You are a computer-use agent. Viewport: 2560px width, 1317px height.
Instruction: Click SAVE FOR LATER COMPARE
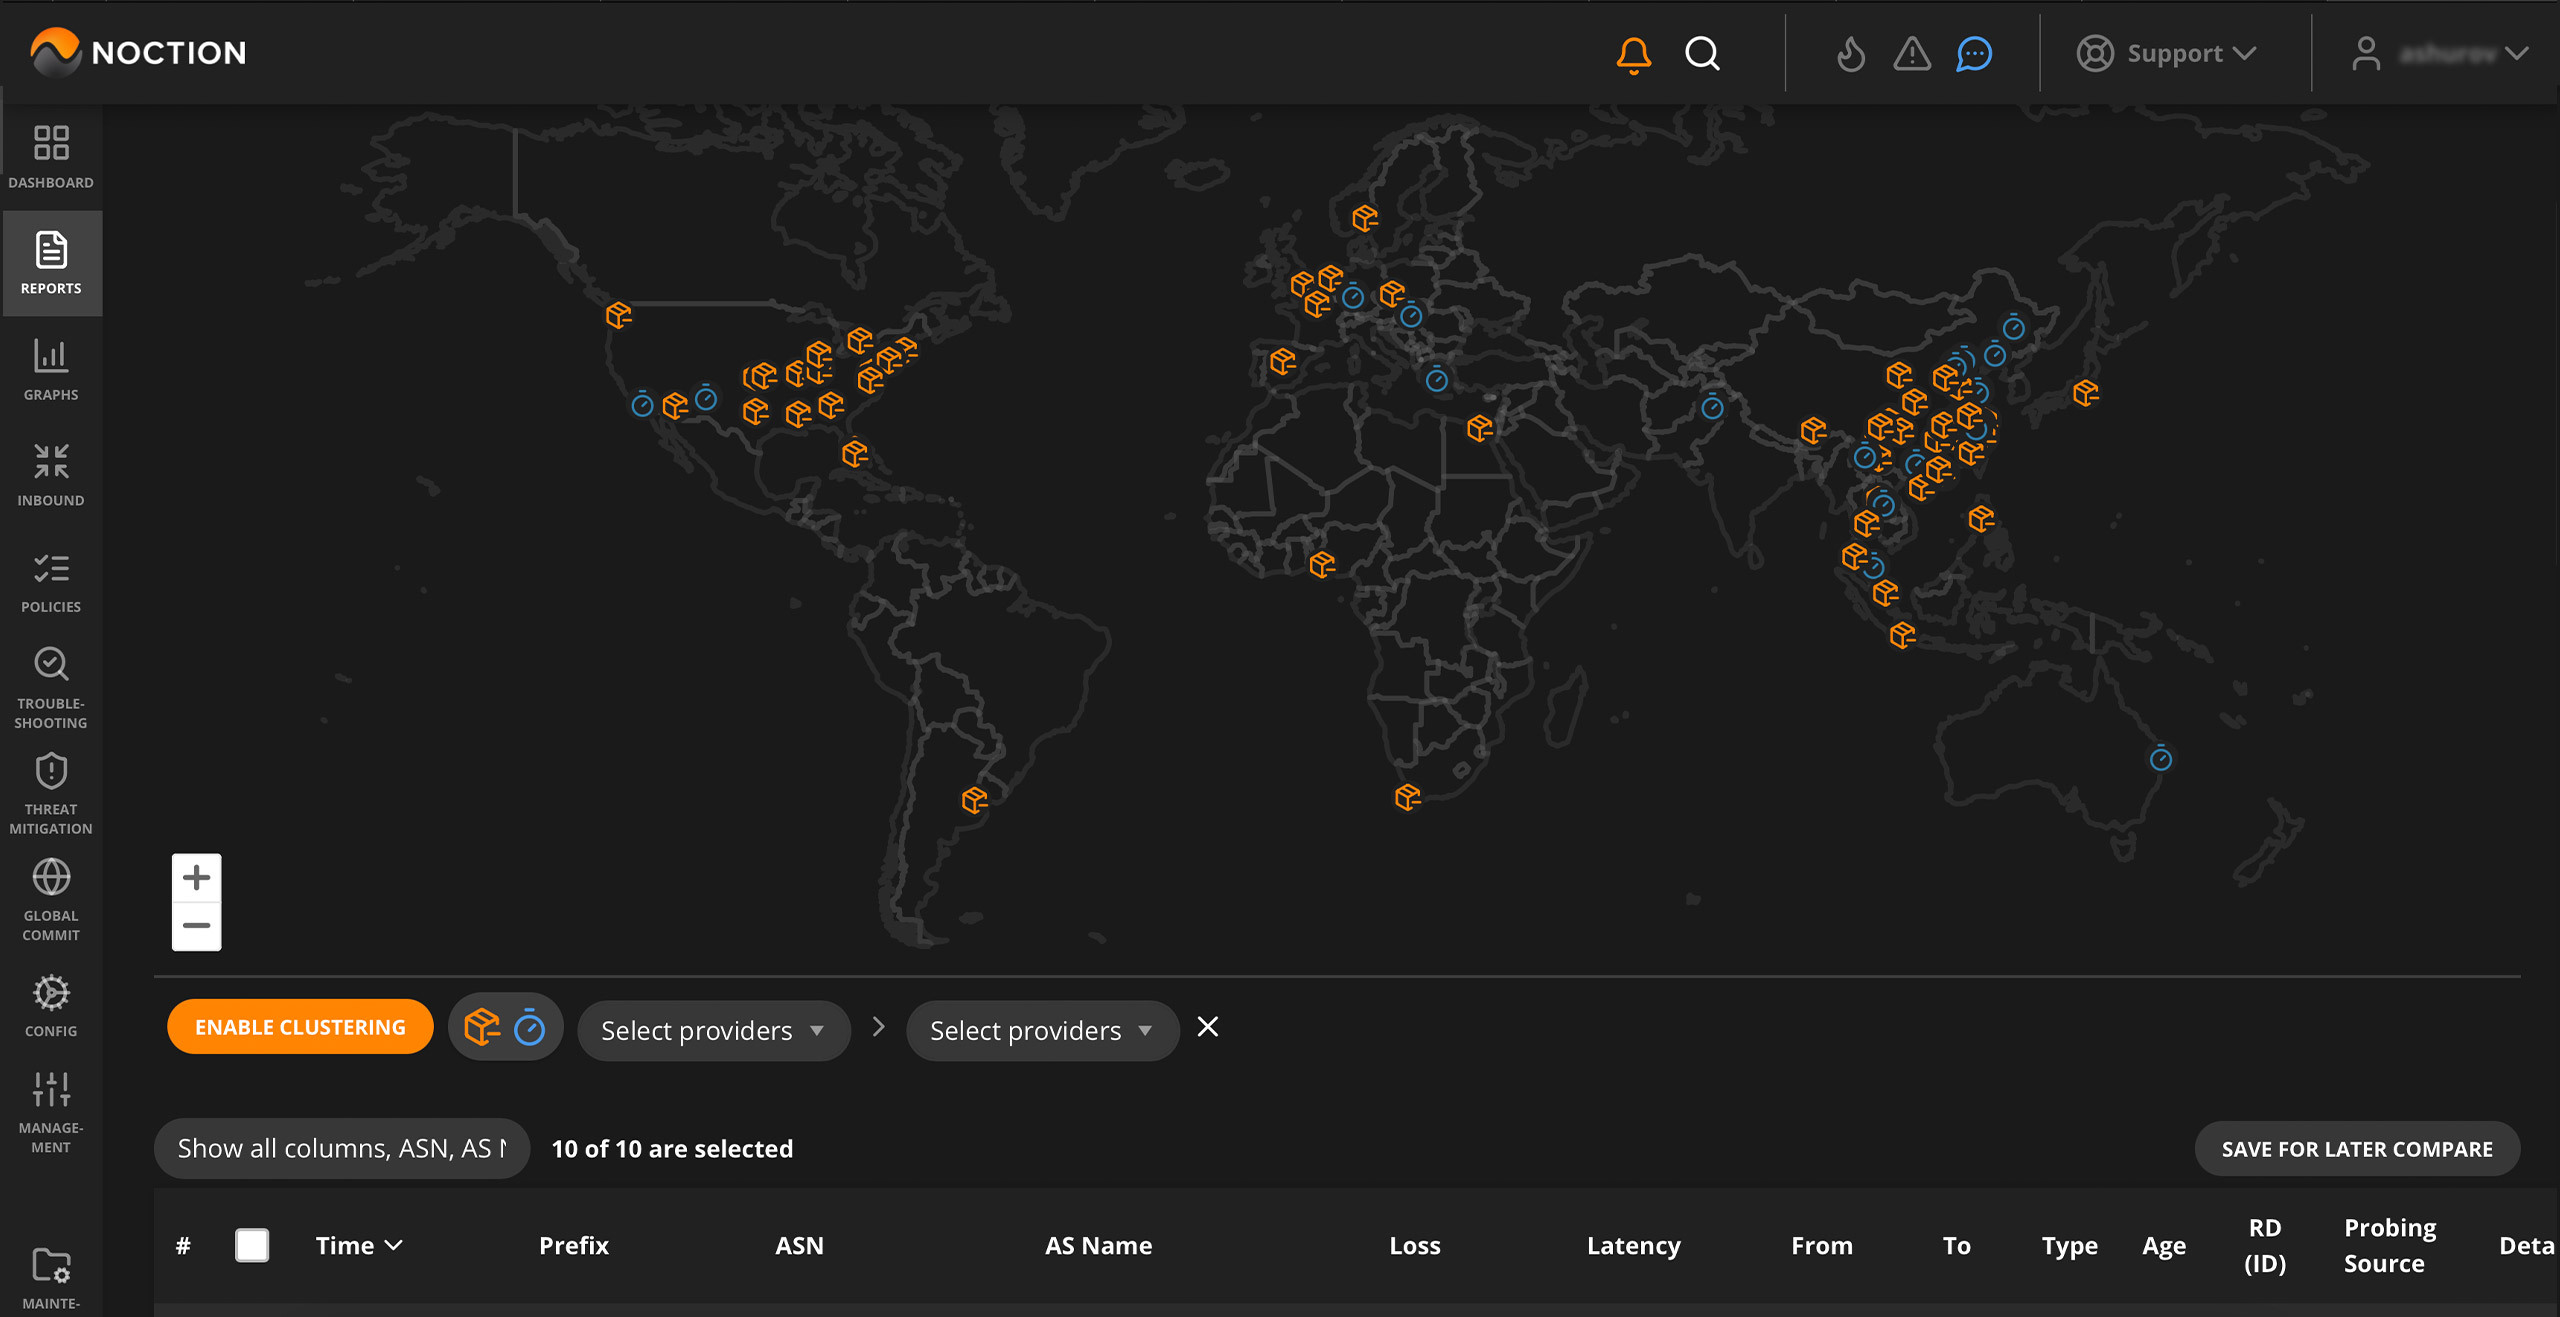point(2357,1148)
